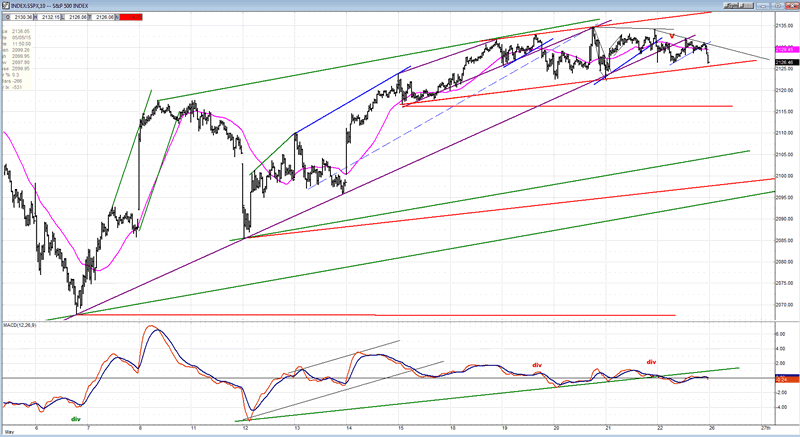Click the rightmost red div label in MACD panel

click(651, 361)
